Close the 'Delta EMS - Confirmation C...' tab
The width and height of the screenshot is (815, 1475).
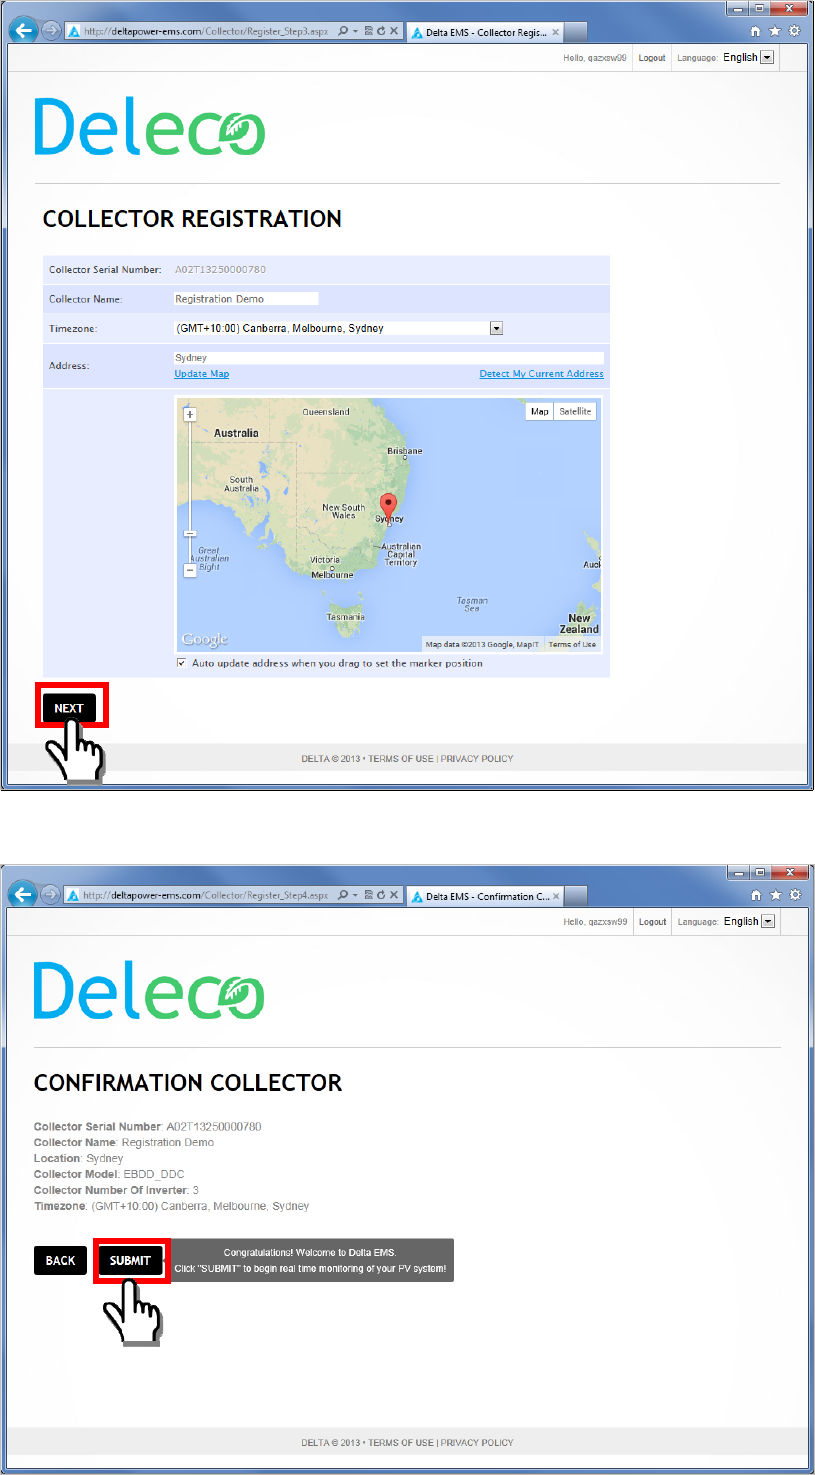(557, 896)
